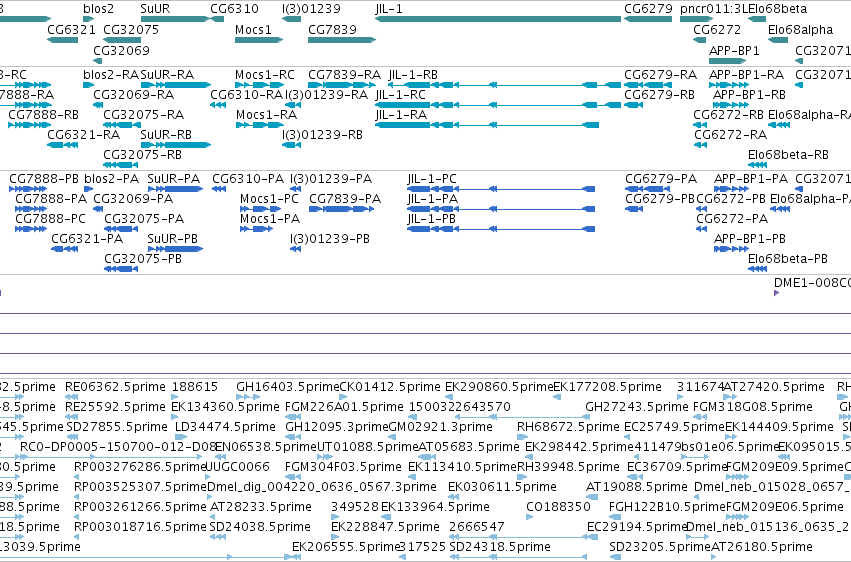Click the long JIL-1 gene bar in top track

tap(498, 19)
